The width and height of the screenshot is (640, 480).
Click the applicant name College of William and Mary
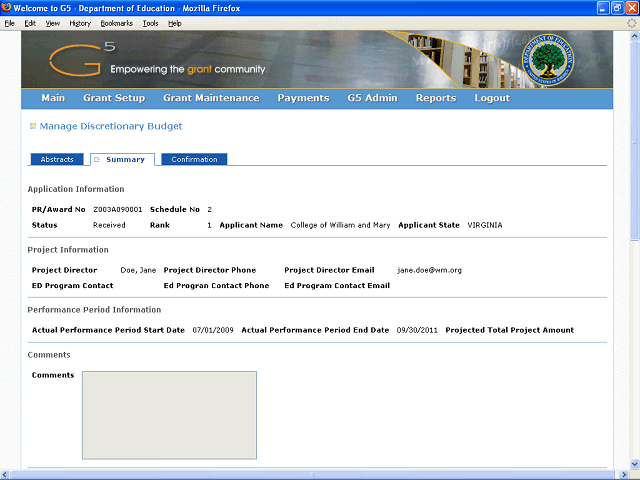340,225
